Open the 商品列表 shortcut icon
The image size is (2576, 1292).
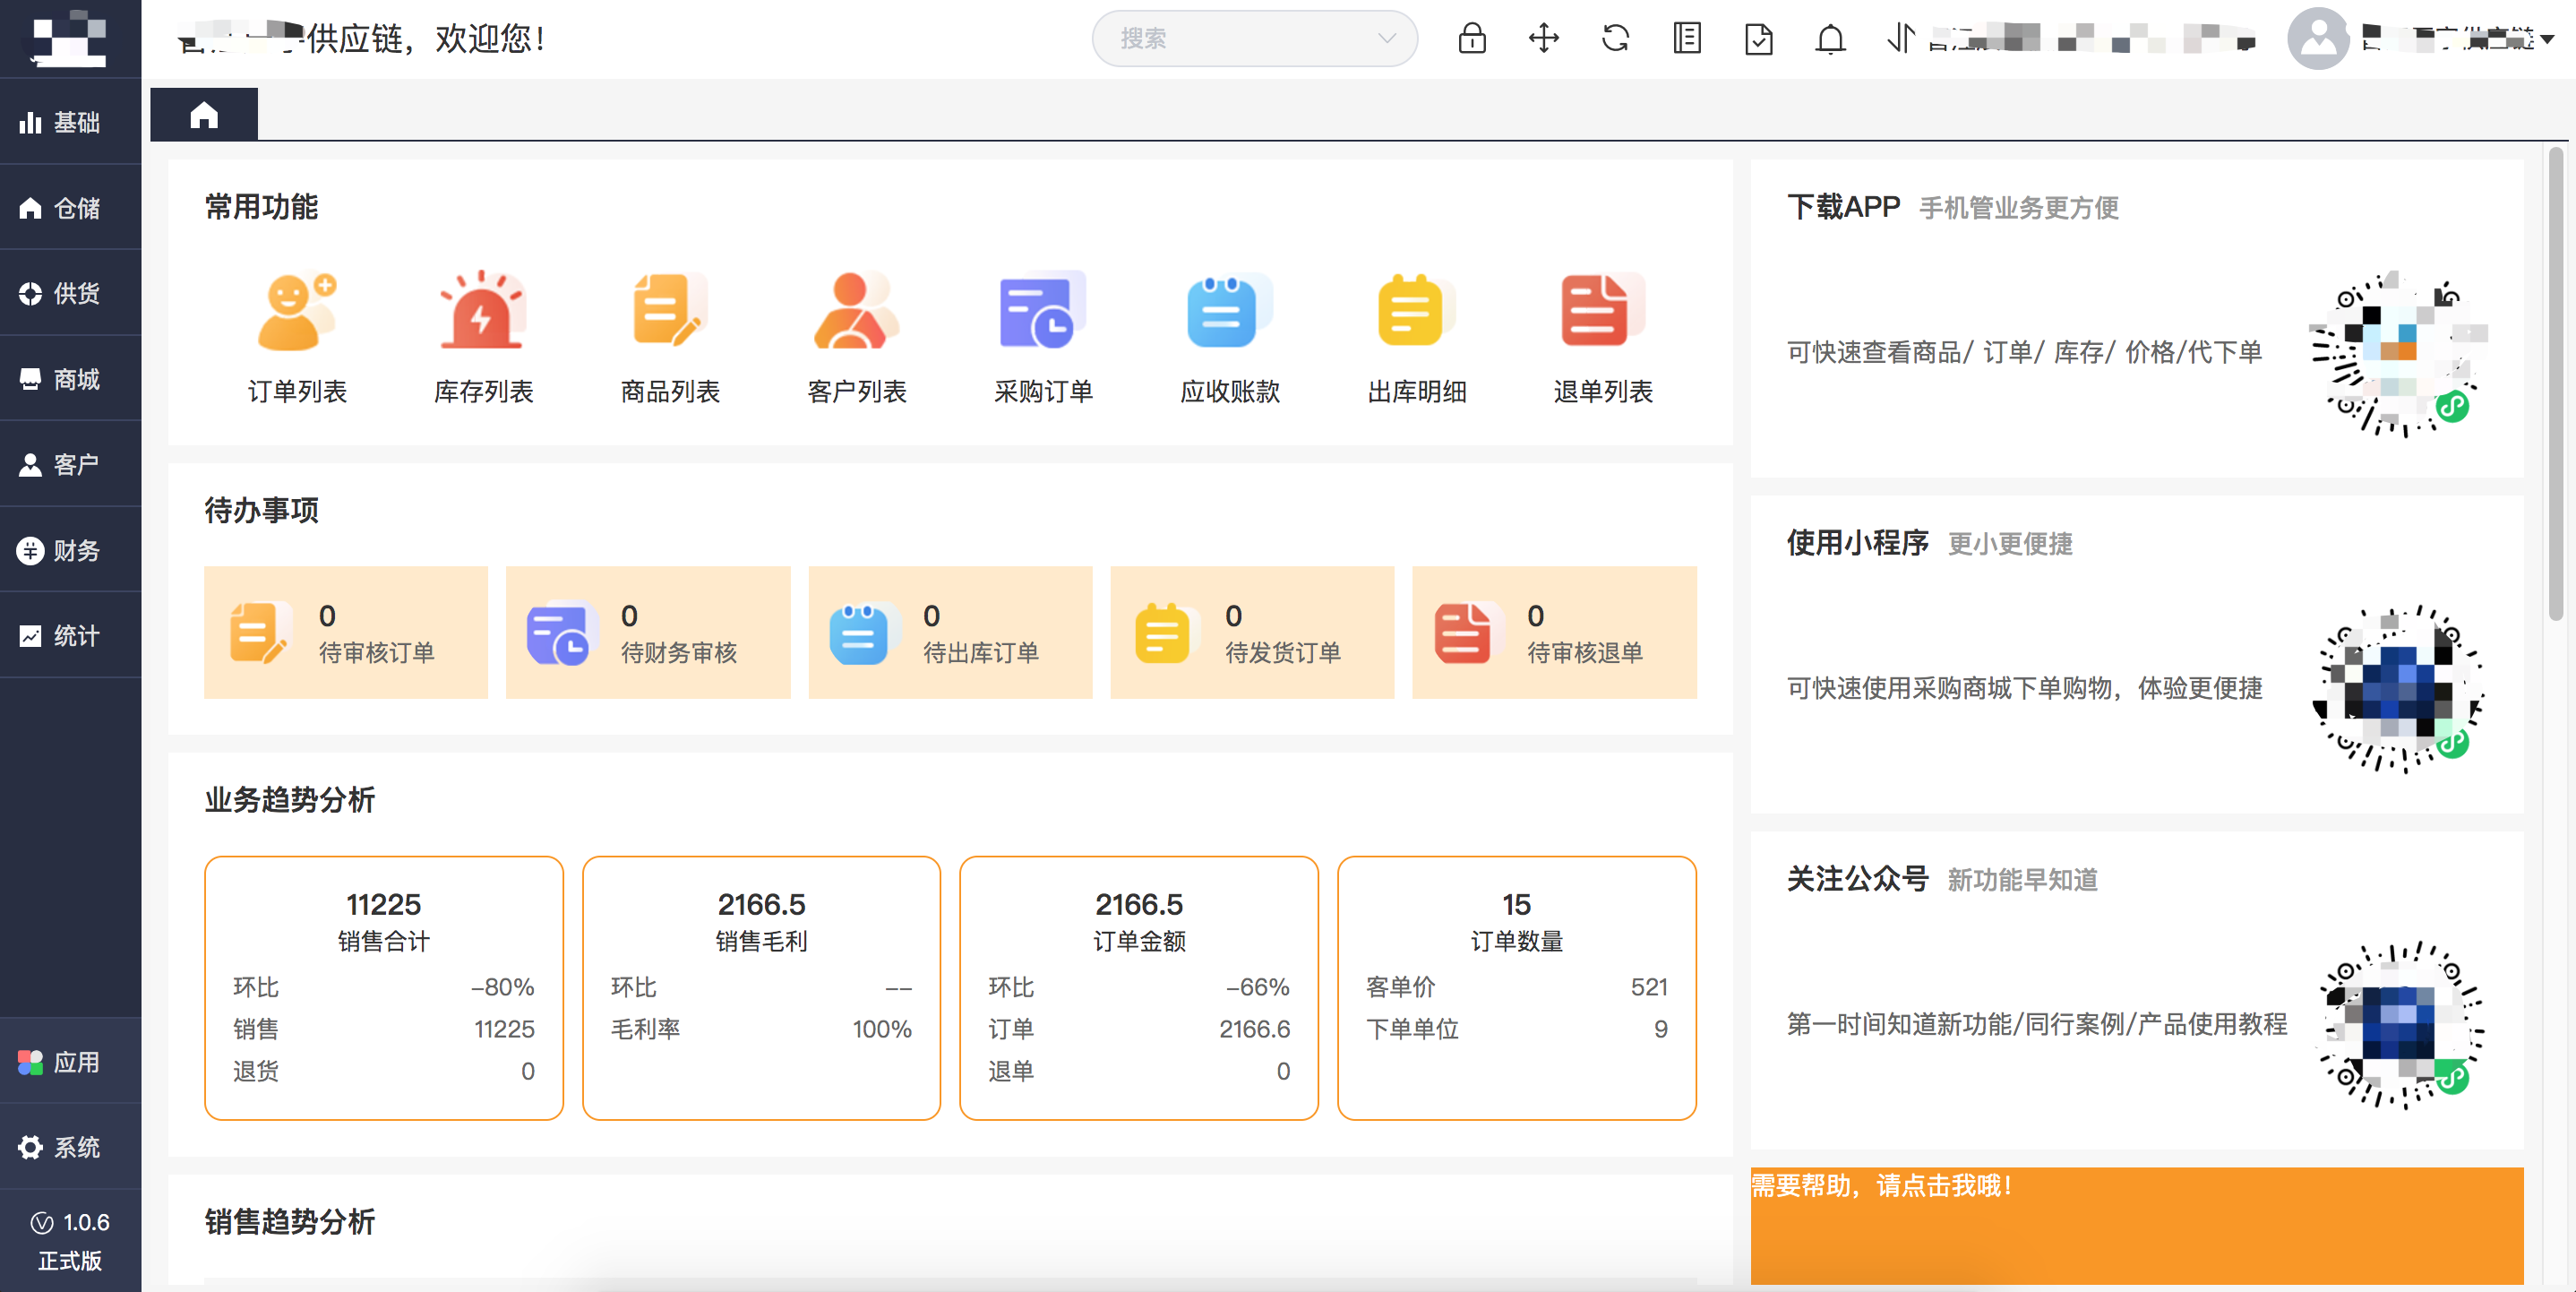tap(670, 311)
